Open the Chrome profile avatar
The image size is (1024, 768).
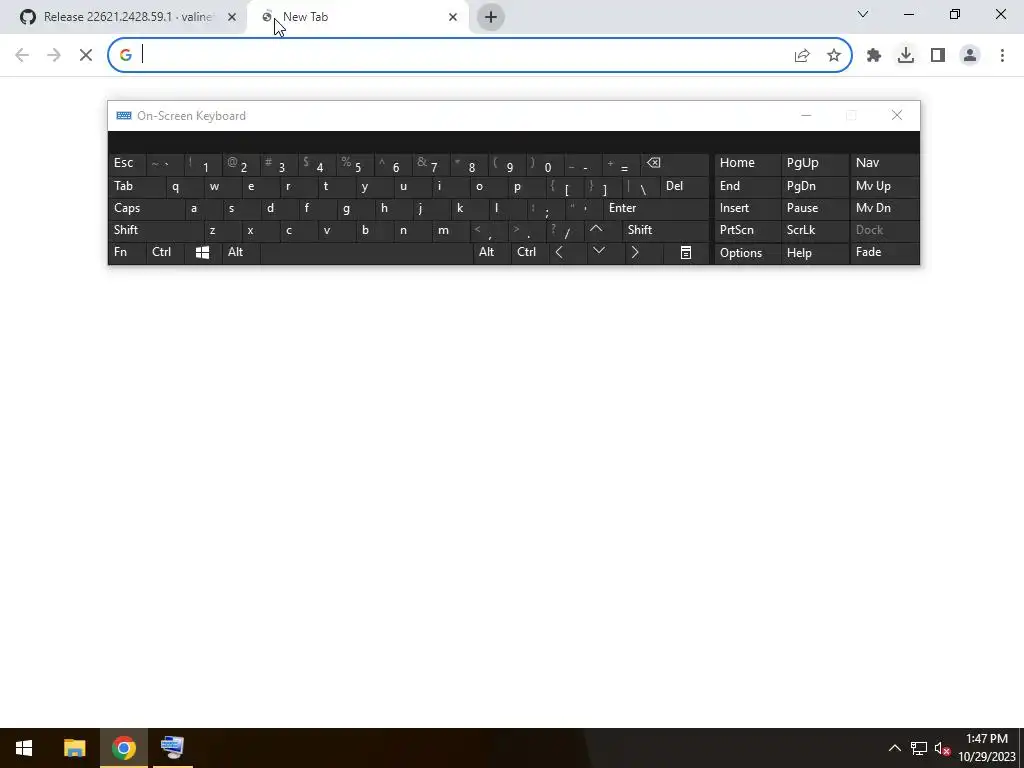click(970, 56)
